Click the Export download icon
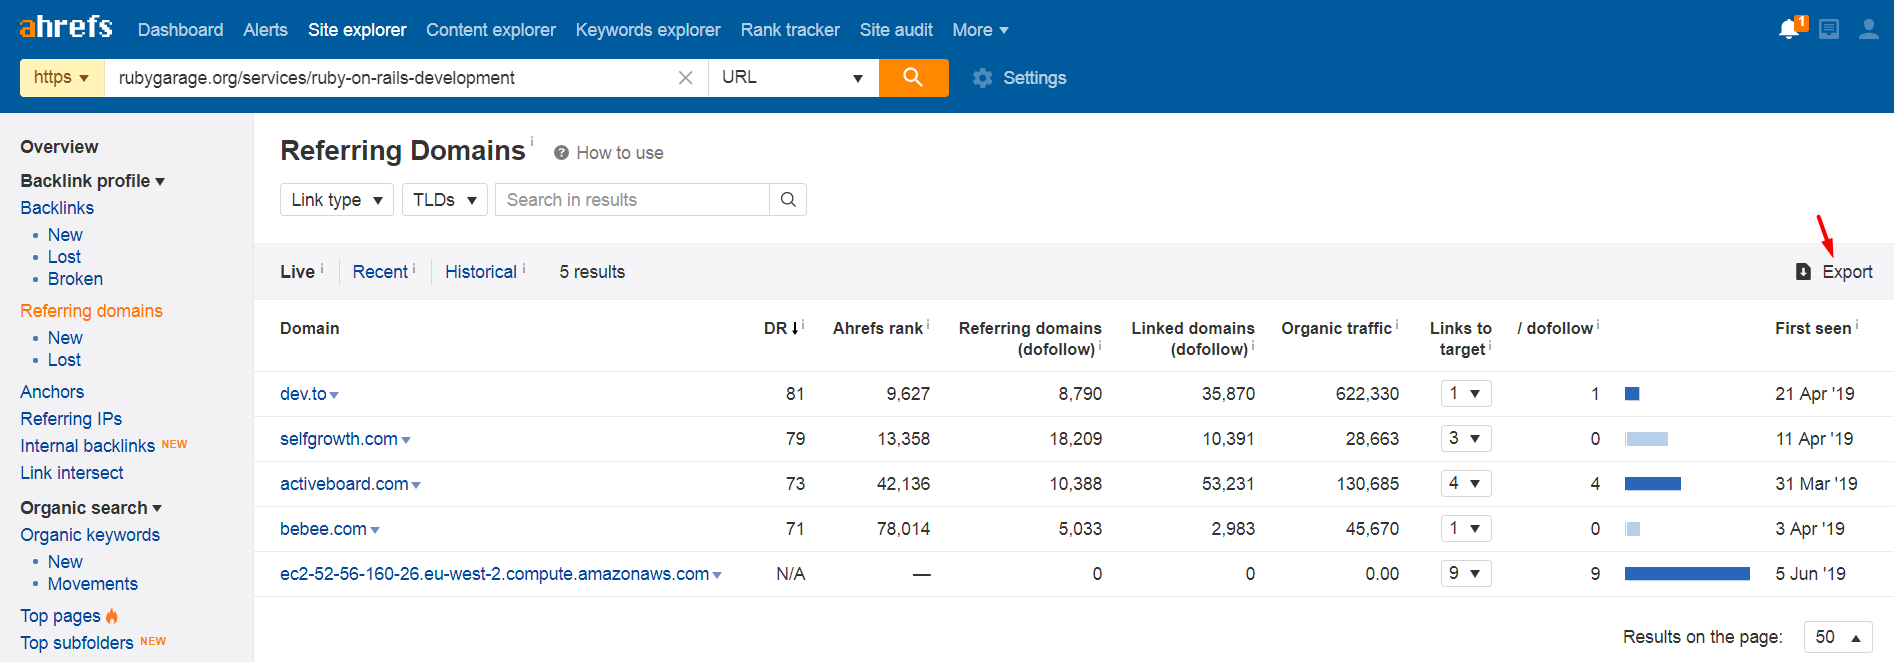Screen dimensions: 1894x662 1803,272
